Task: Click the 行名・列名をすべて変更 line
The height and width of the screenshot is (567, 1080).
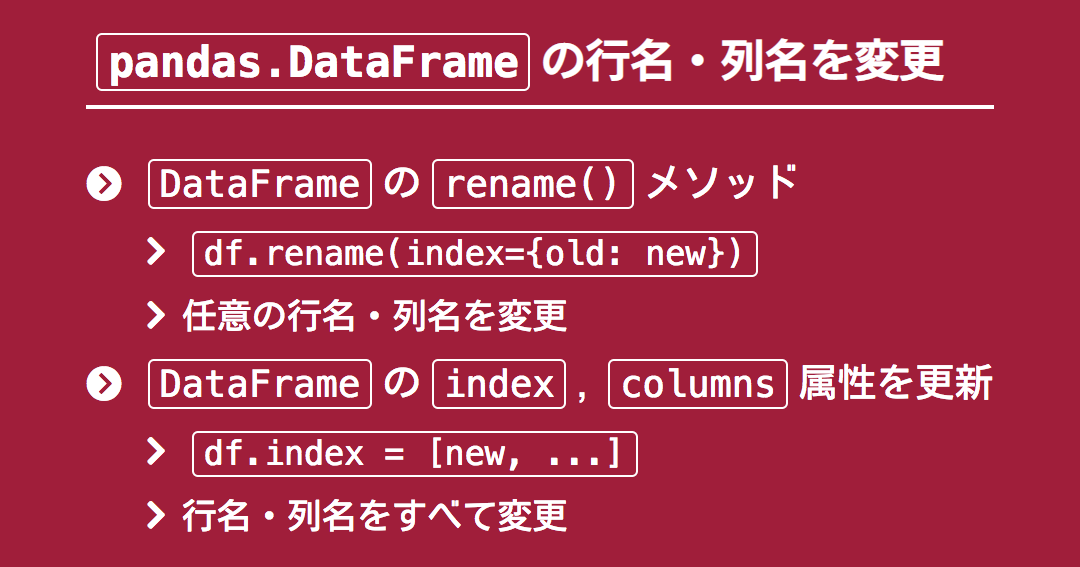Action: click(375, 516)
